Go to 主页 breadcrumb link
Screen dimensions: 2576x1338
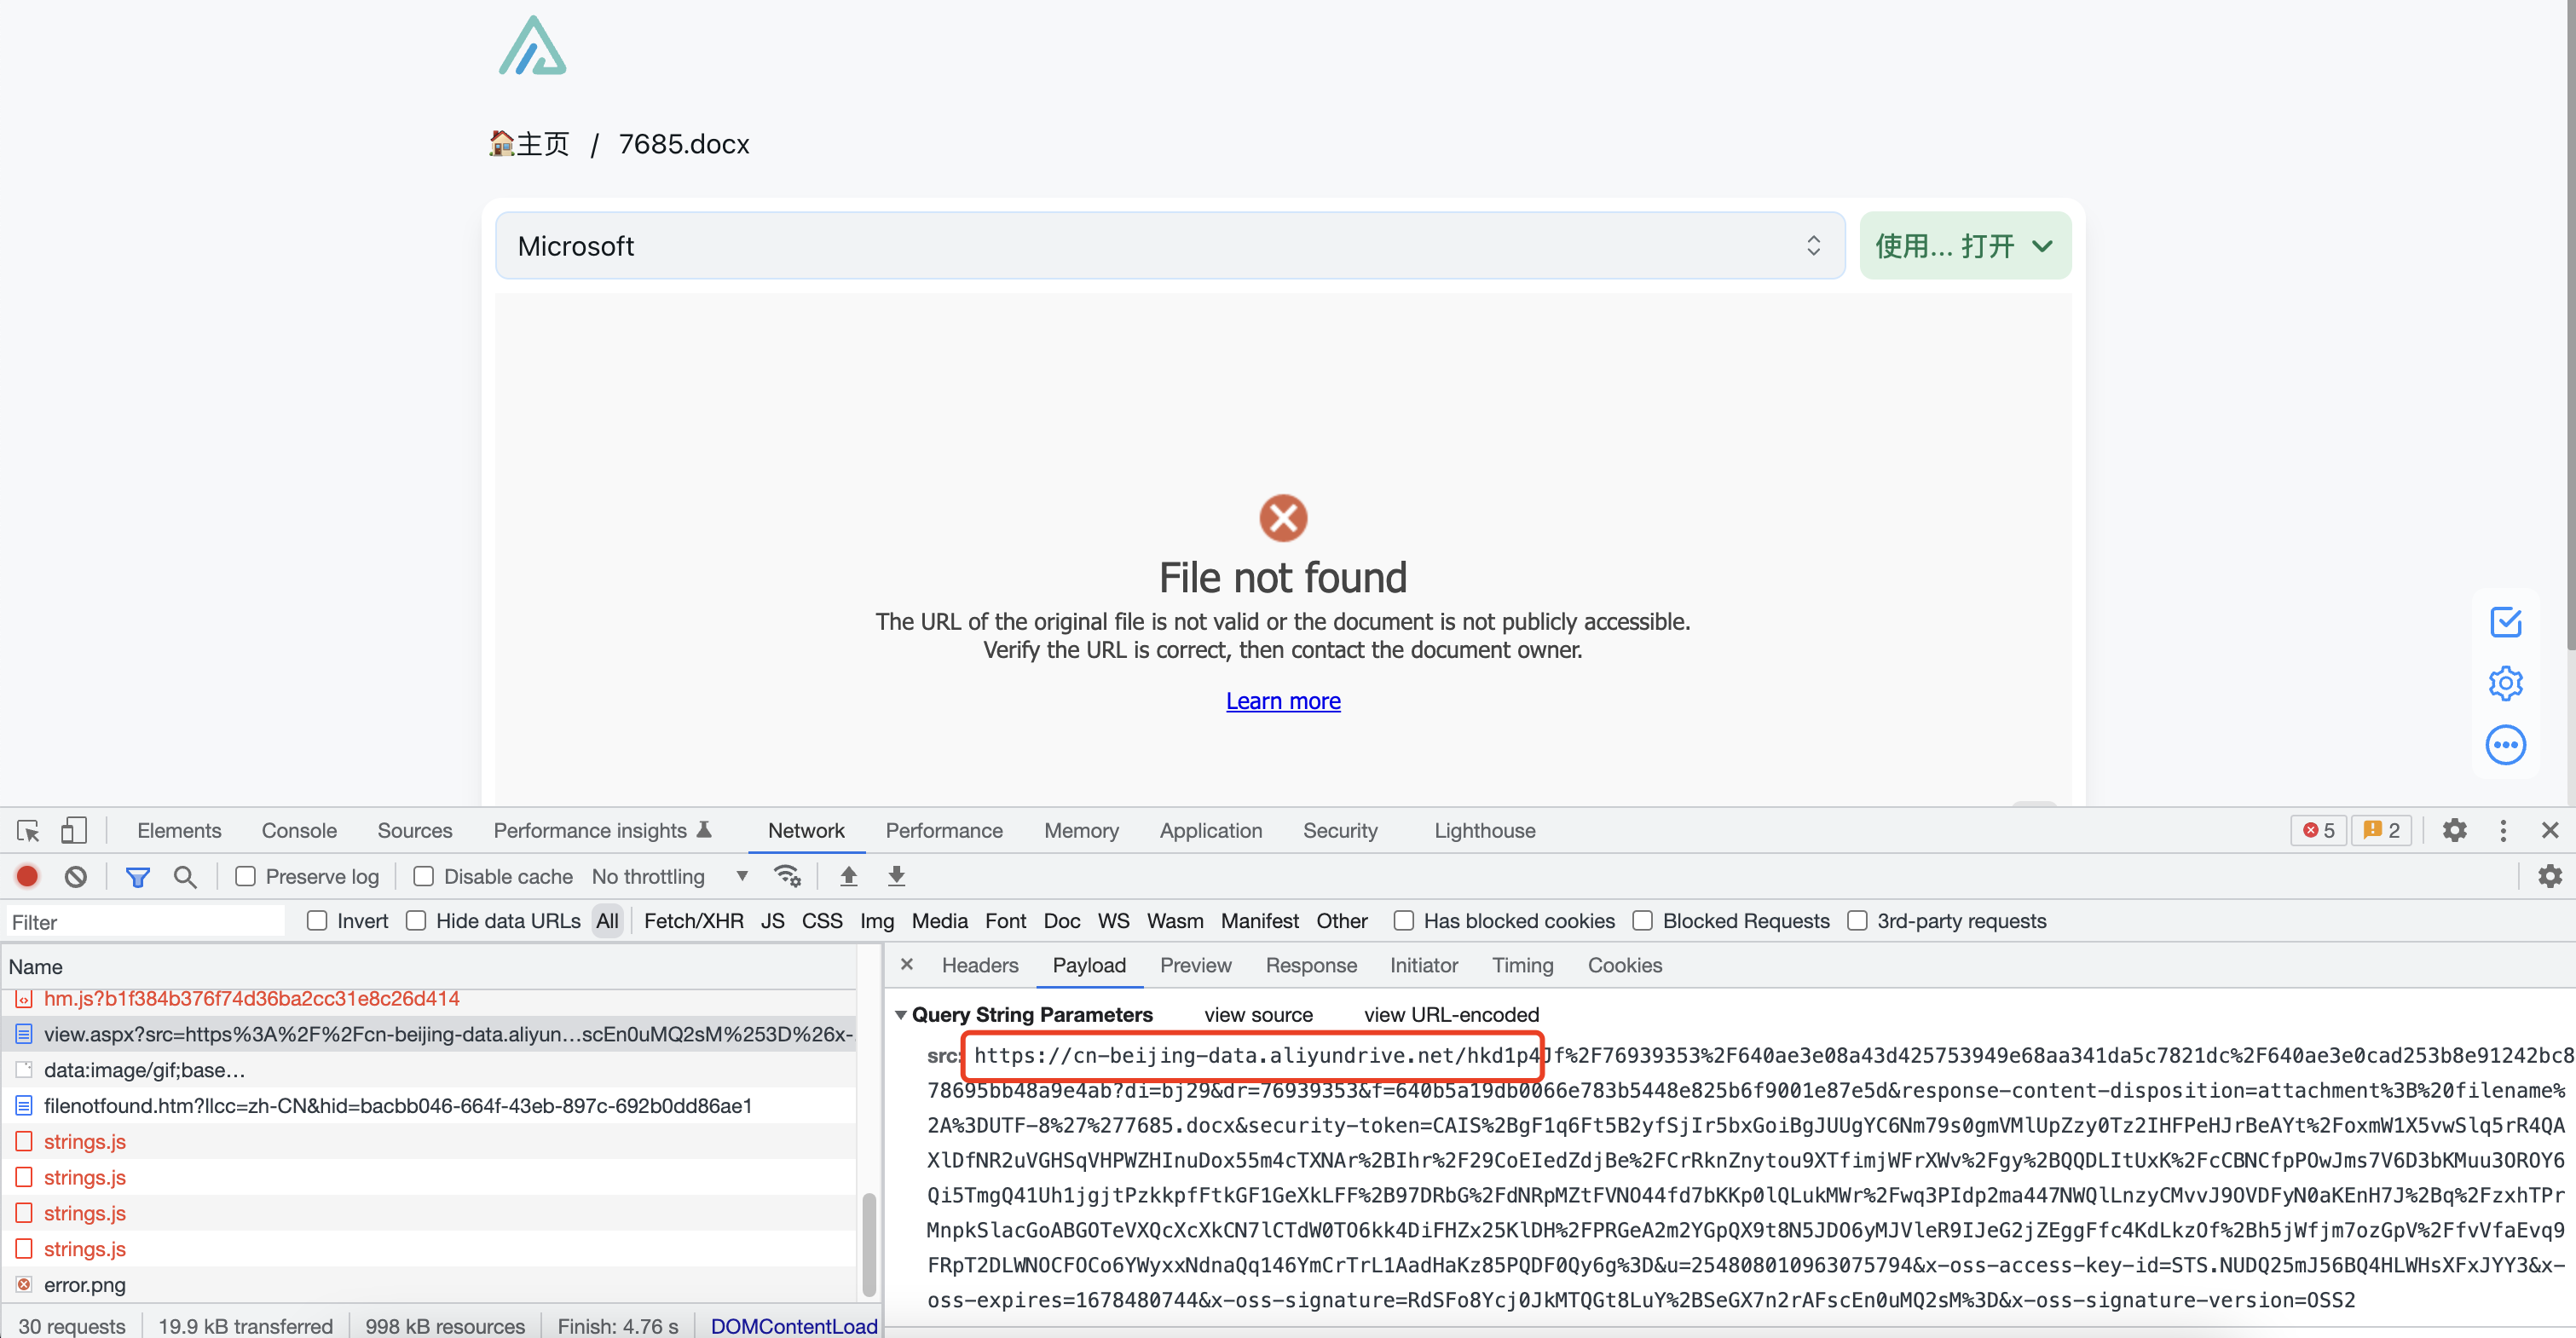point(529,144)
